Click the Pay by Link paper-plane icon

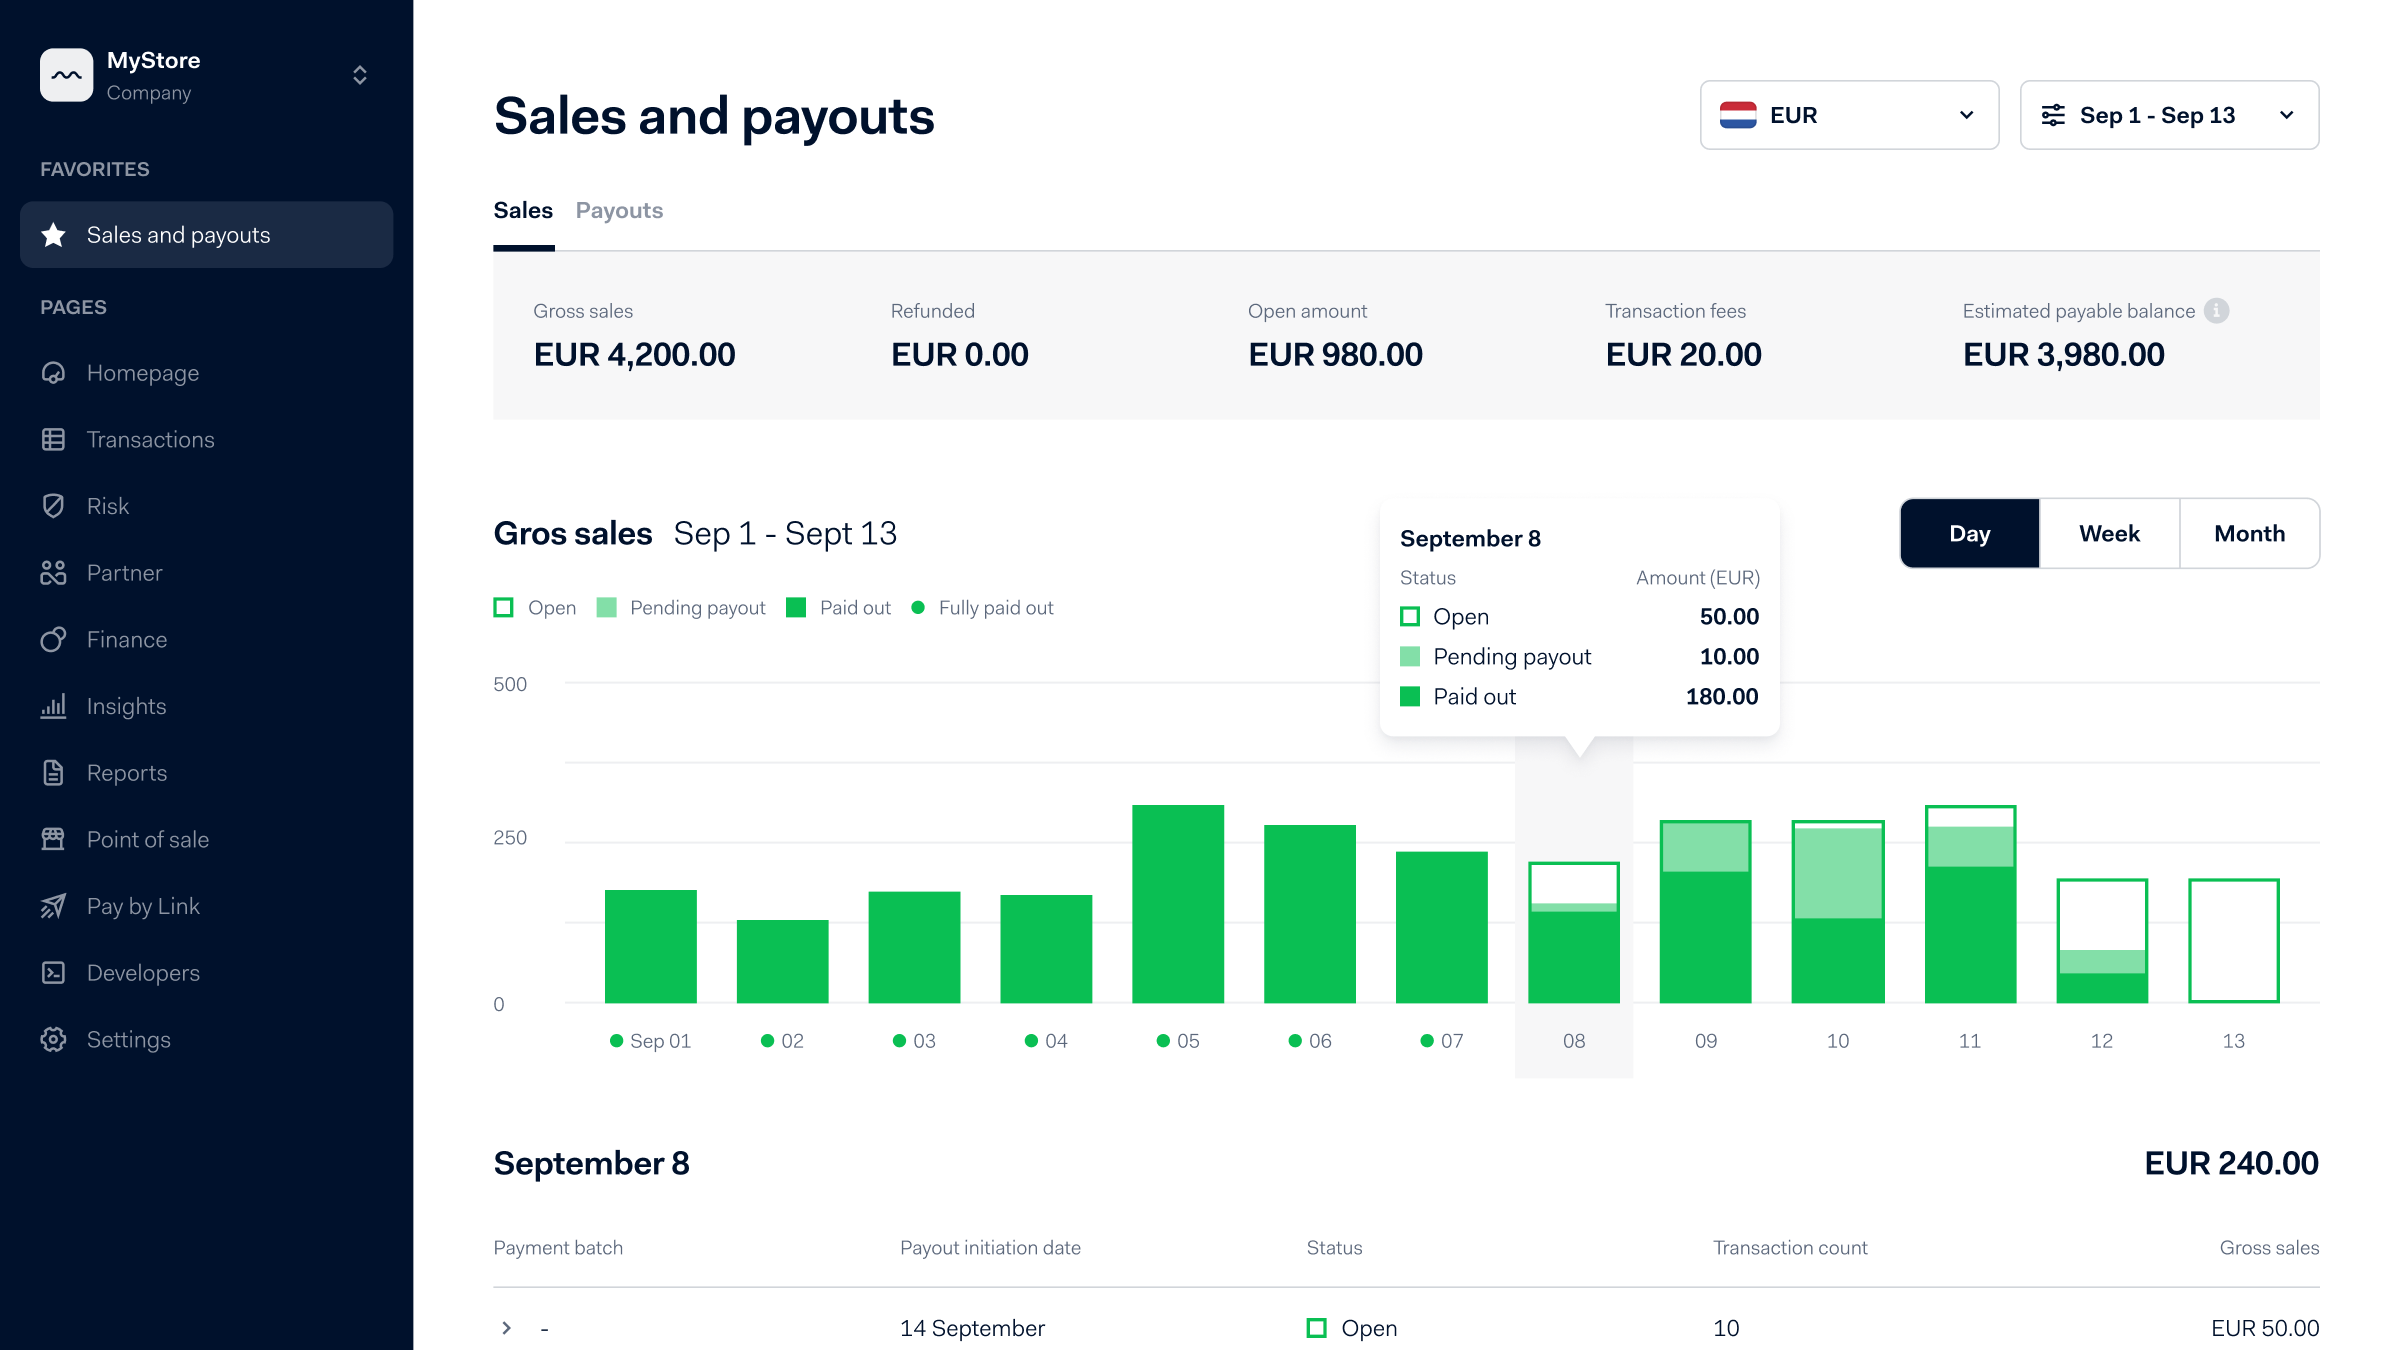click(x=53, y=906)
